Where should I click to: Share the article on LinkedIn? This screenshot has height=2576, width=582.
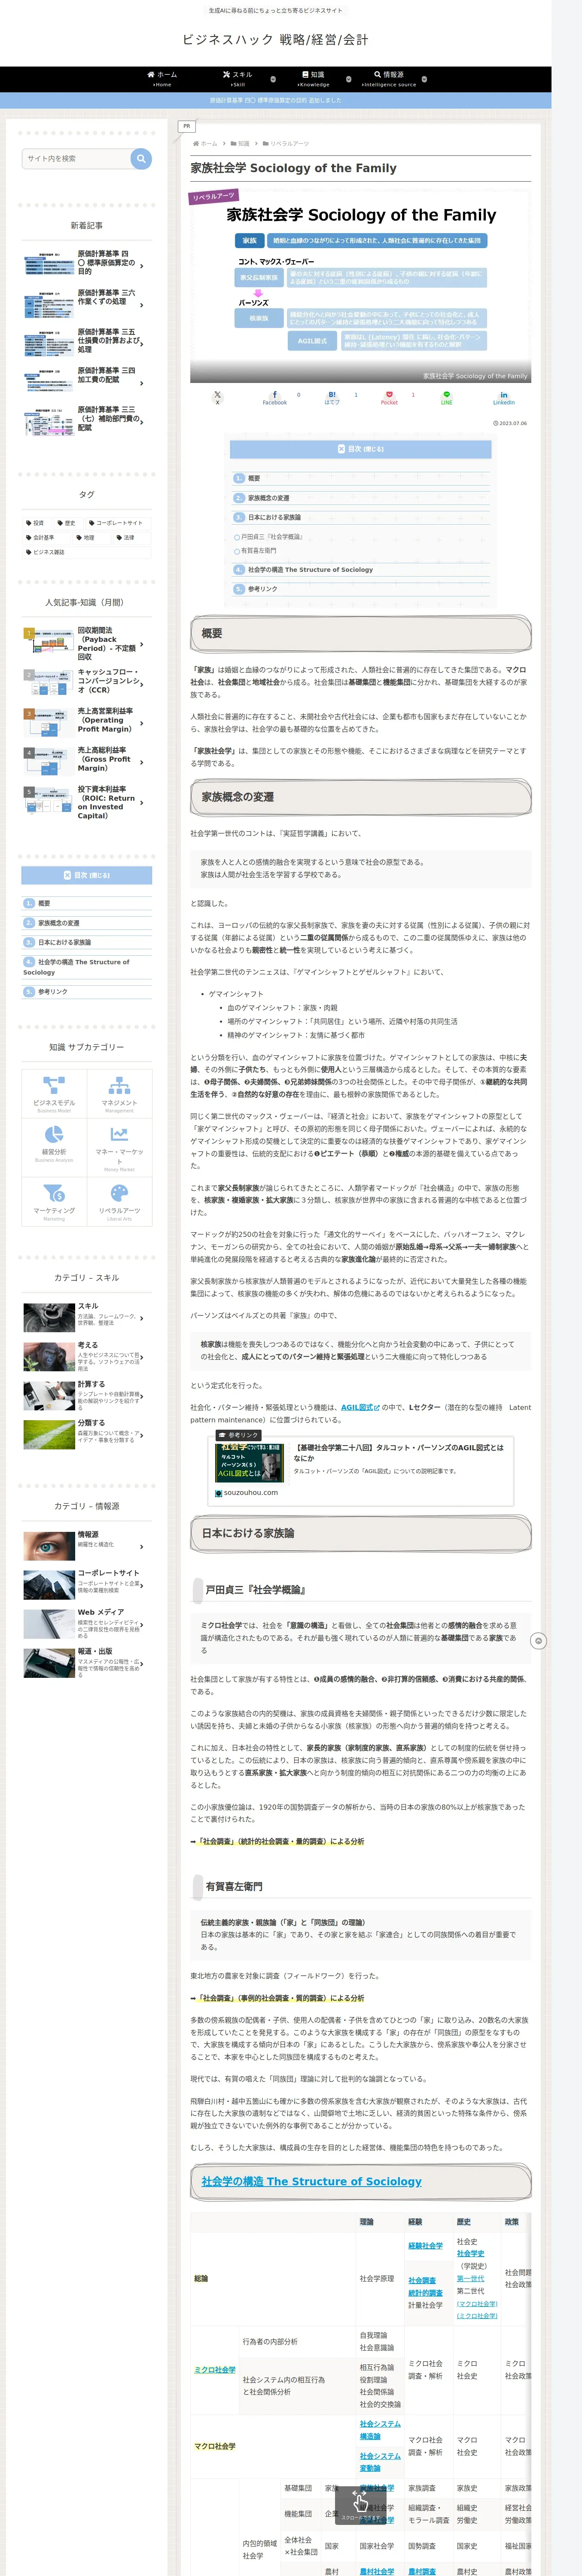504,397
